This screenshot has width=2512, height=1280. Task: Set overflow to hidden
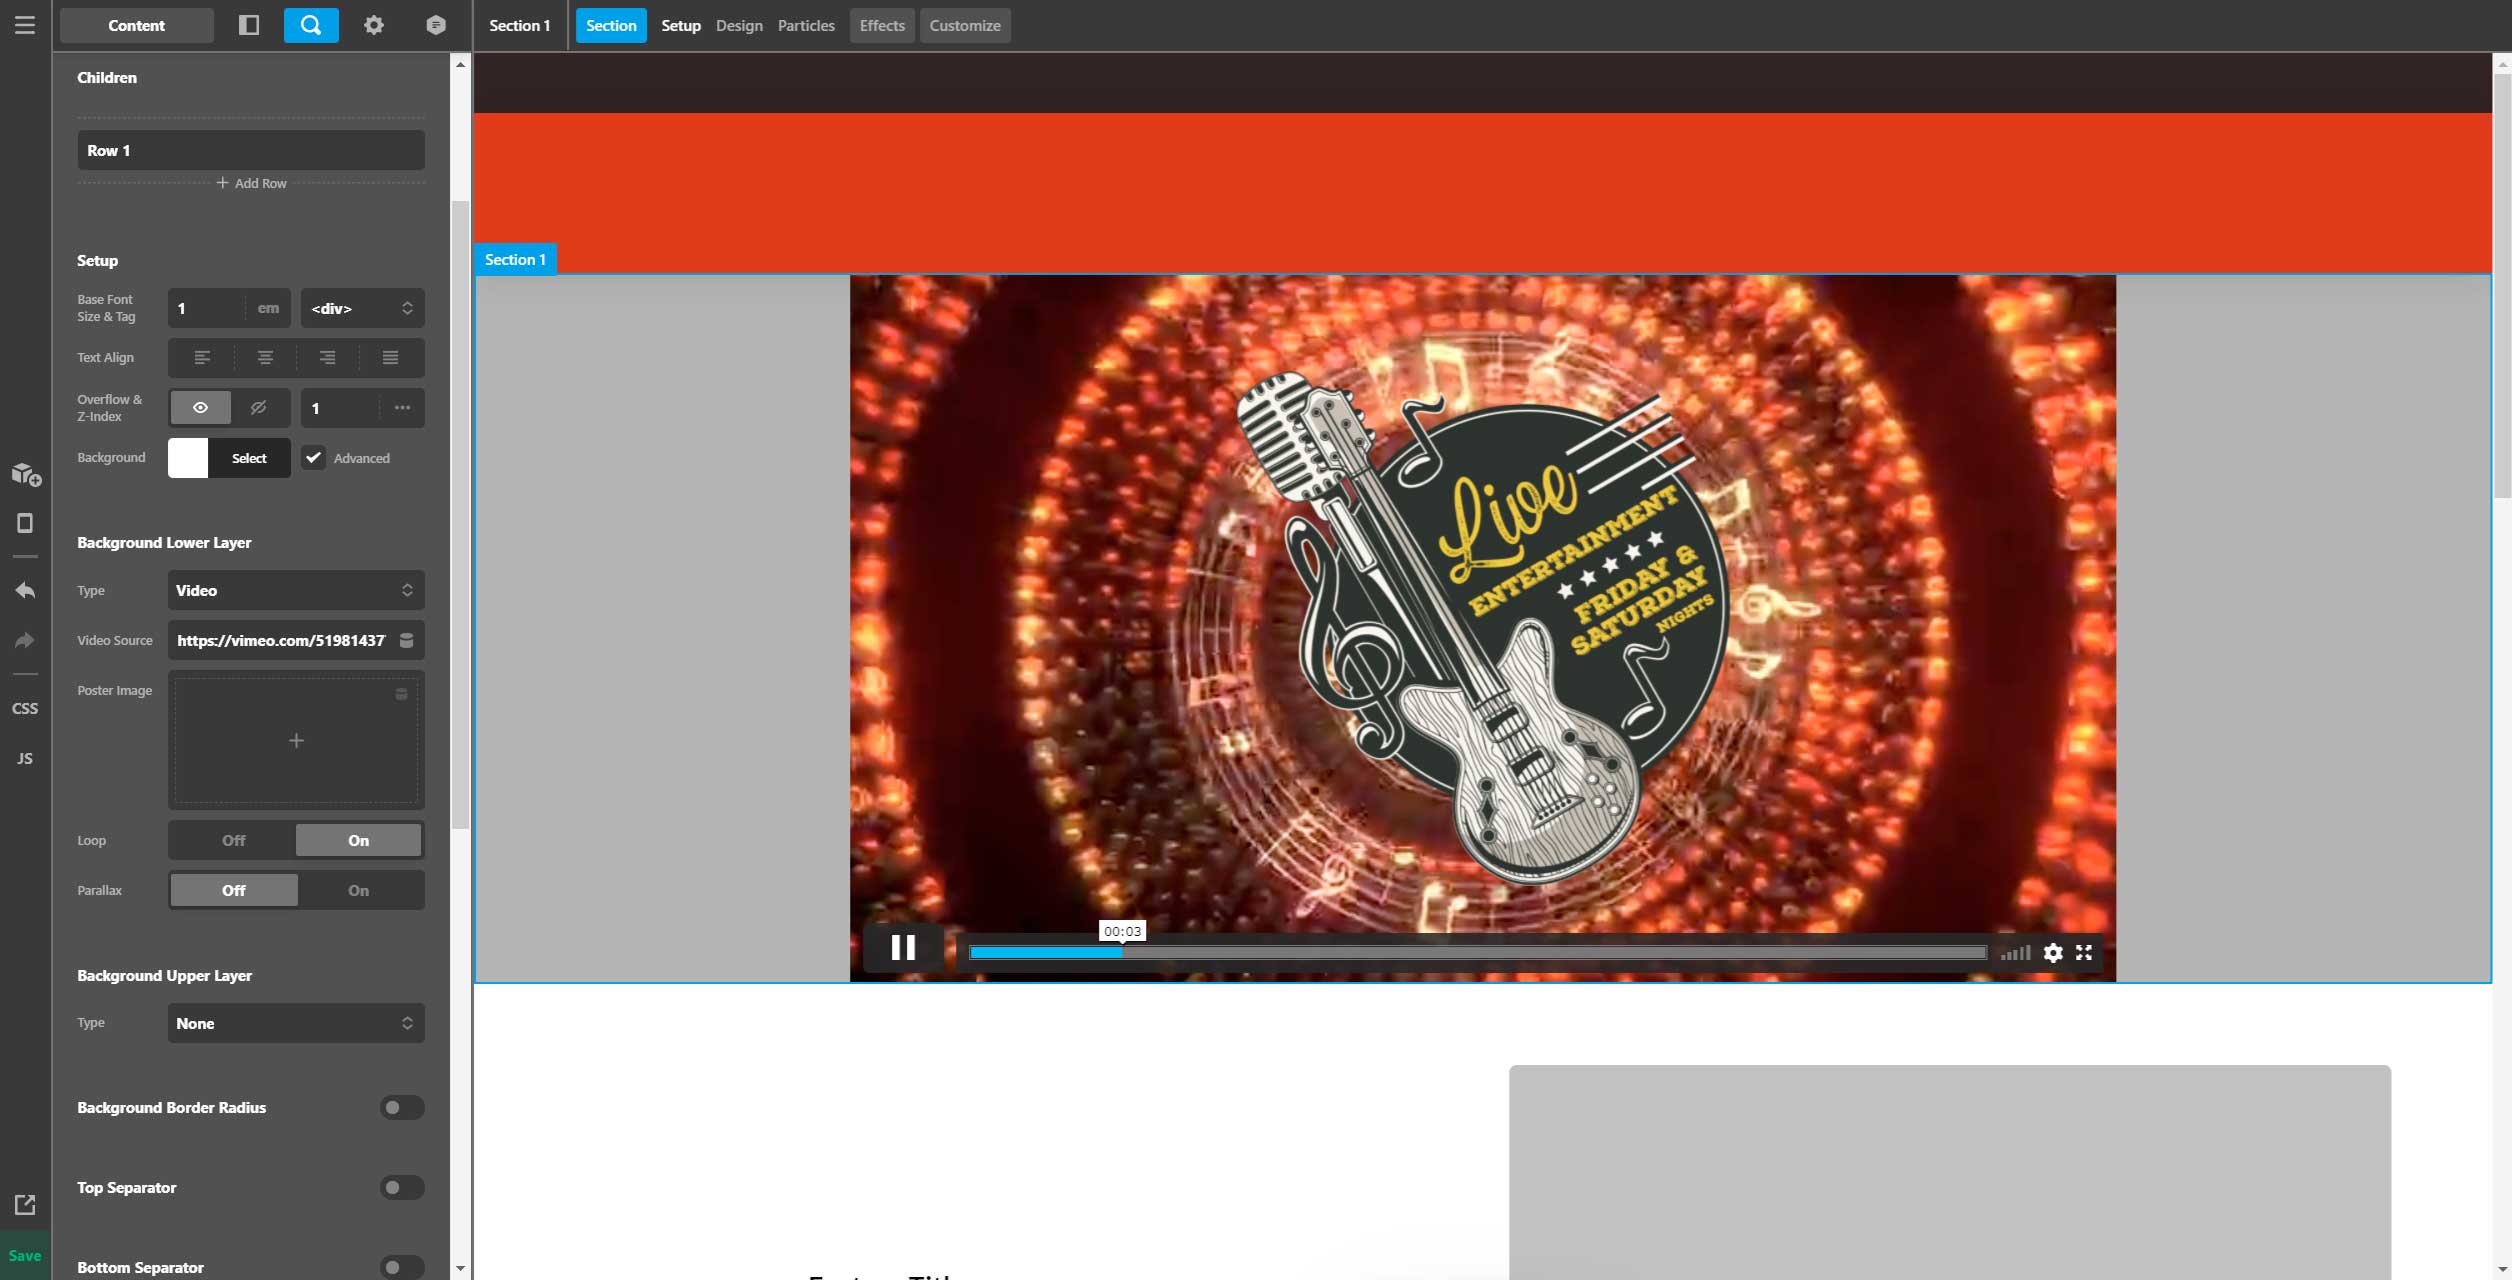click(x=258, y=408)
